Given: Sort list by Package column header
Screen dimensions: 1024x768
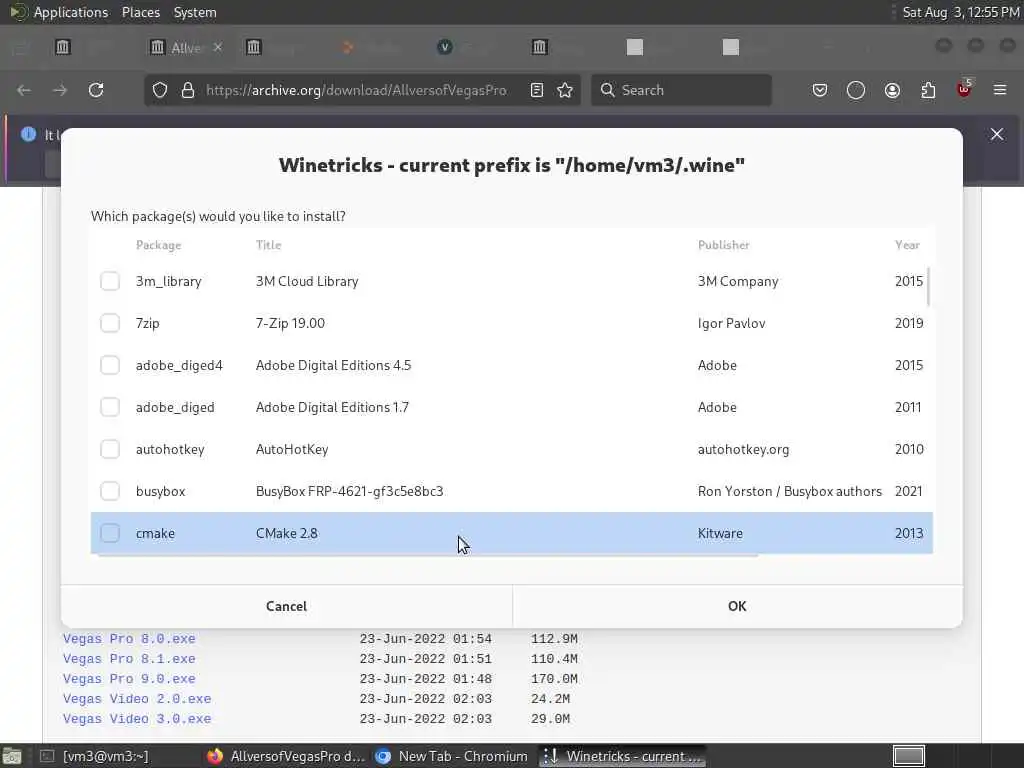Looking at the screenshot, I should pos(158,245).
